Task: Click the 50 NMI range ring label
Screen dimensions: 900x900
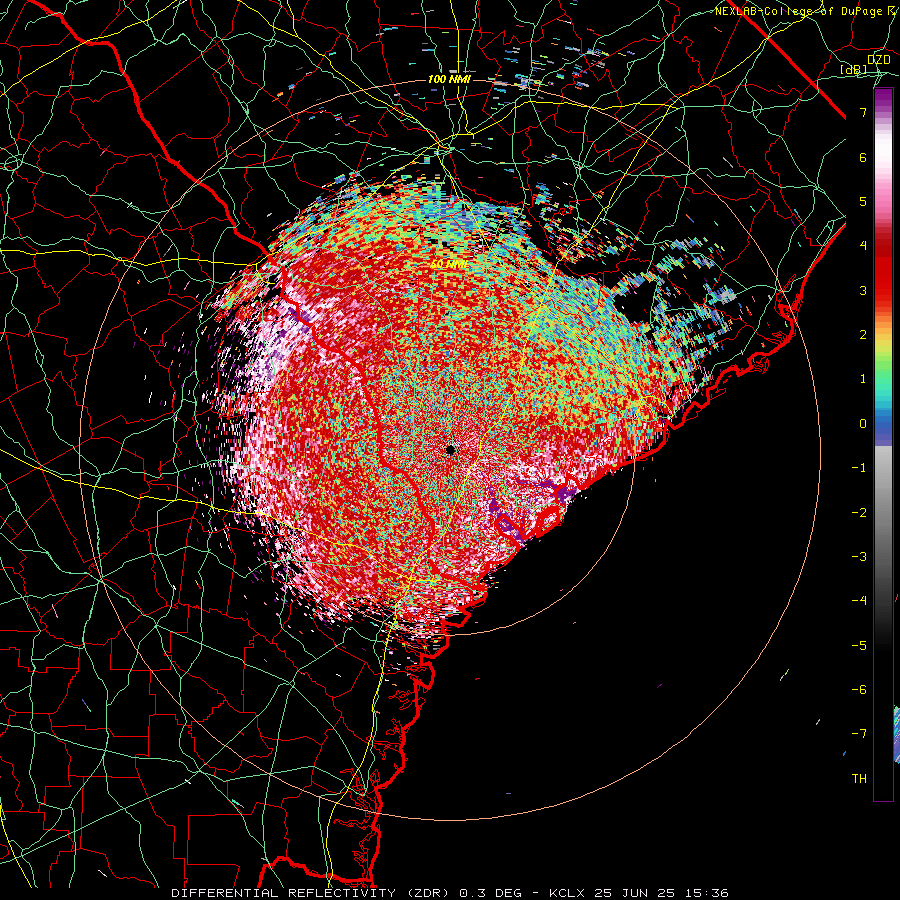Action: 449,265
